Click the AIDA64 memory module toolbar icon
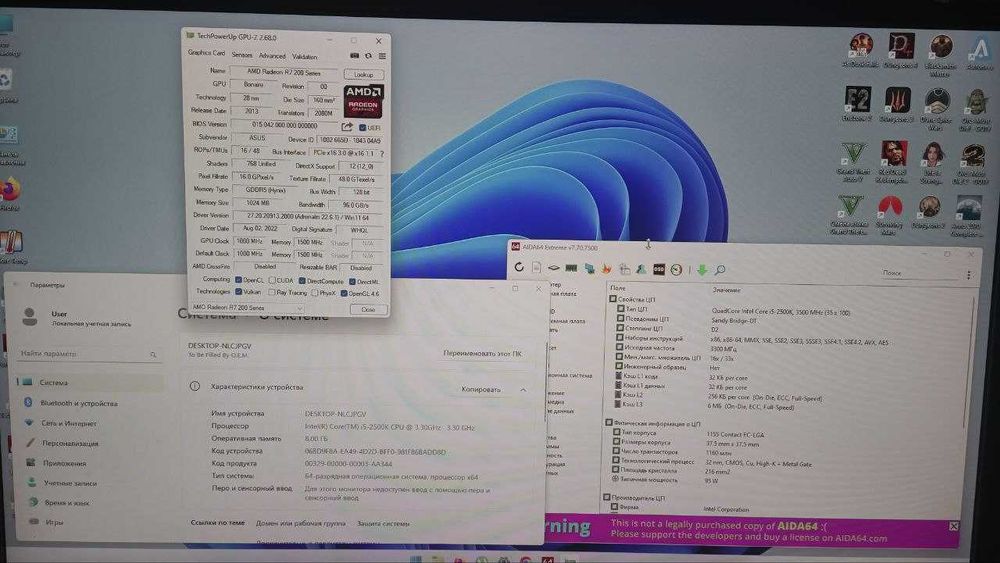1000x563 pixels. [571, 268]
